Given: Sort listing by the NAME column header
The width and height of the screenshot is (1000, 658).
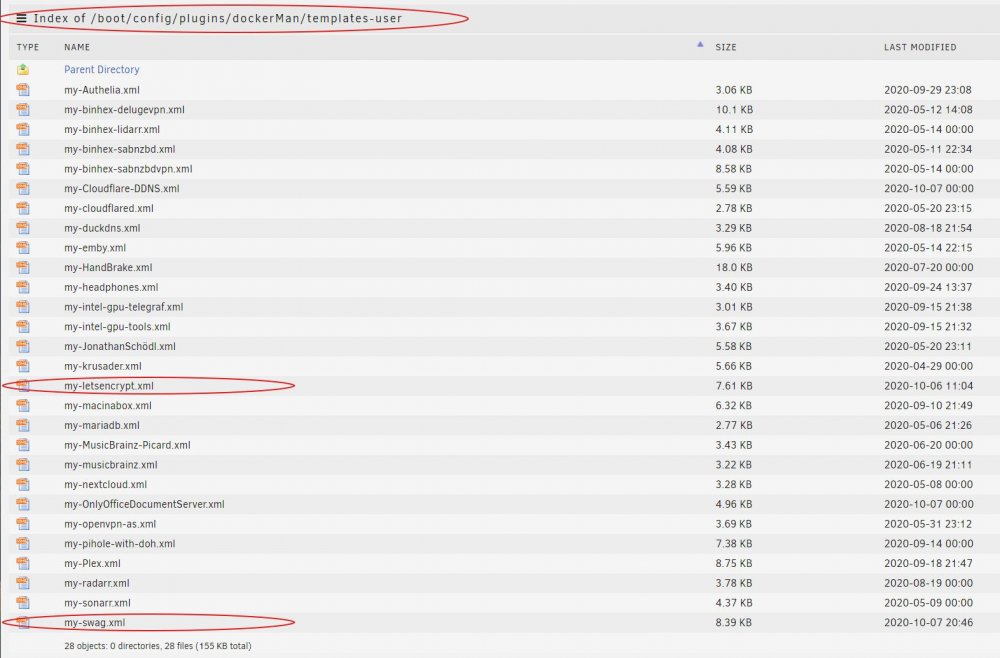Looking at the screenshot, I should tap(77, 47).
